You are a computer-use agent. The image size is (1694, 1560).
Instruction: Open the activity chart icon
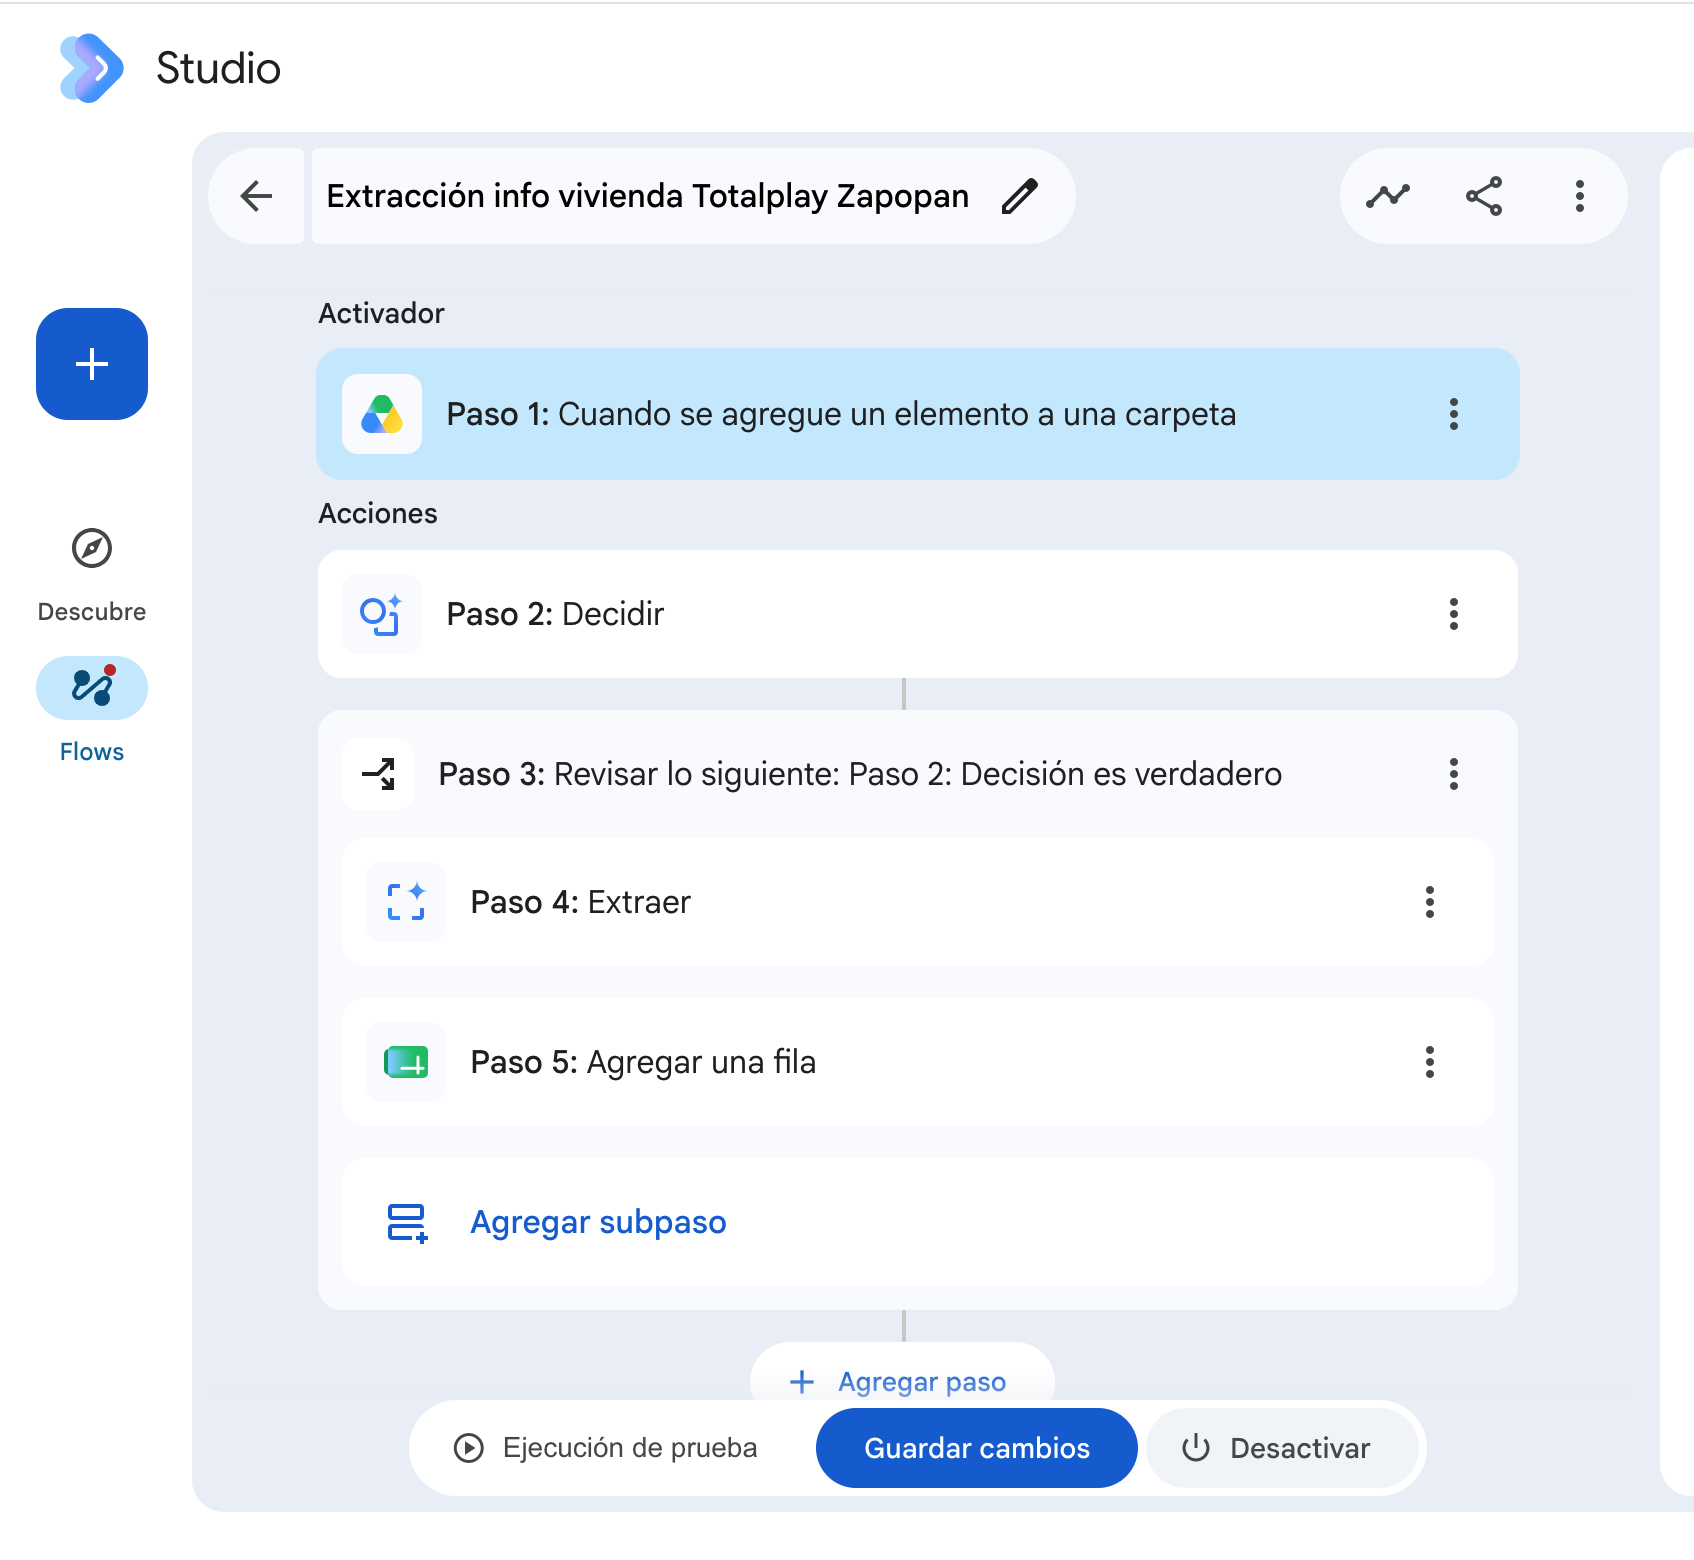[1388, 196]
